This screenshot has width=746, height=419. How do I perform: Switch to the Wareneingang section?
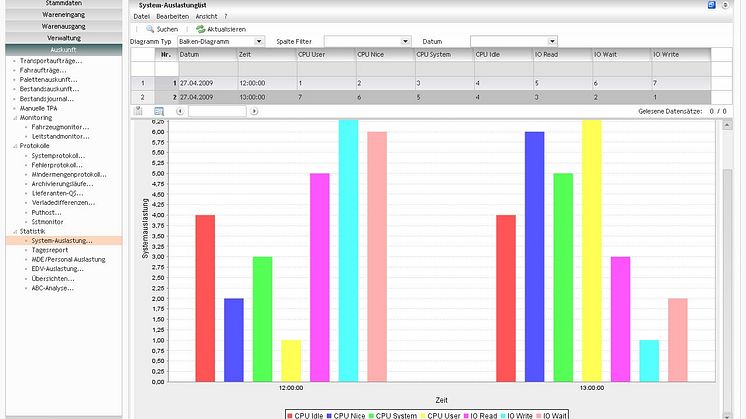[x=64, y=15]
